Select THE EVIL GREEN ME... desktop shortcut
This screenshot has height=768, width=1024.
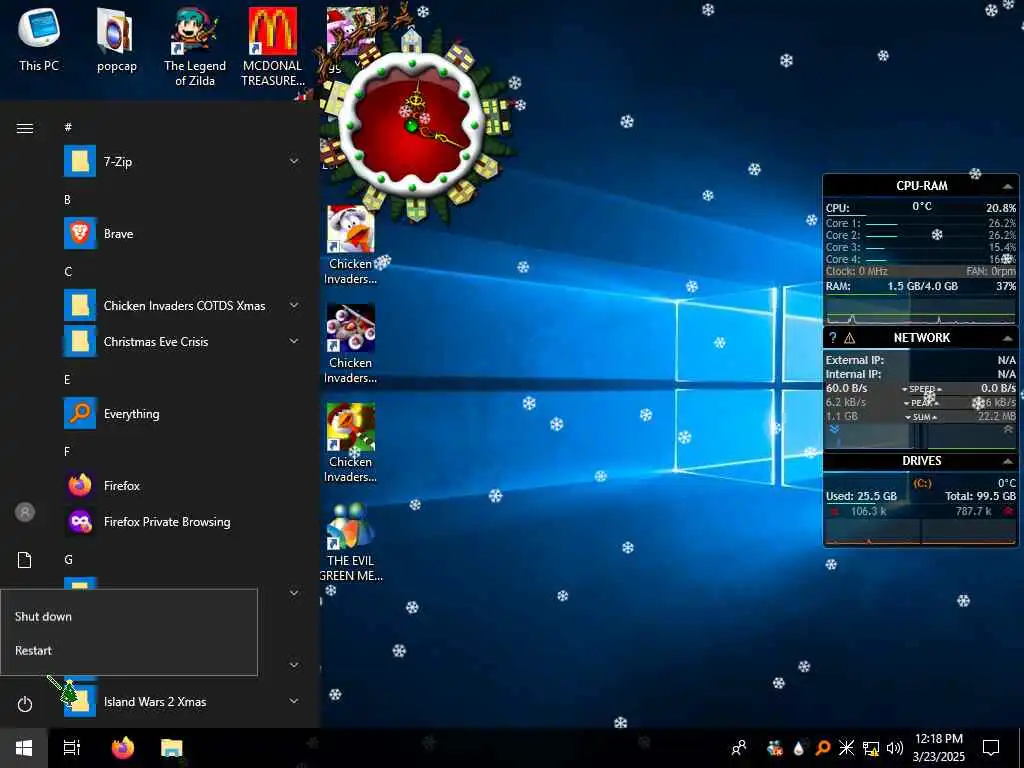tap(351, 542)
